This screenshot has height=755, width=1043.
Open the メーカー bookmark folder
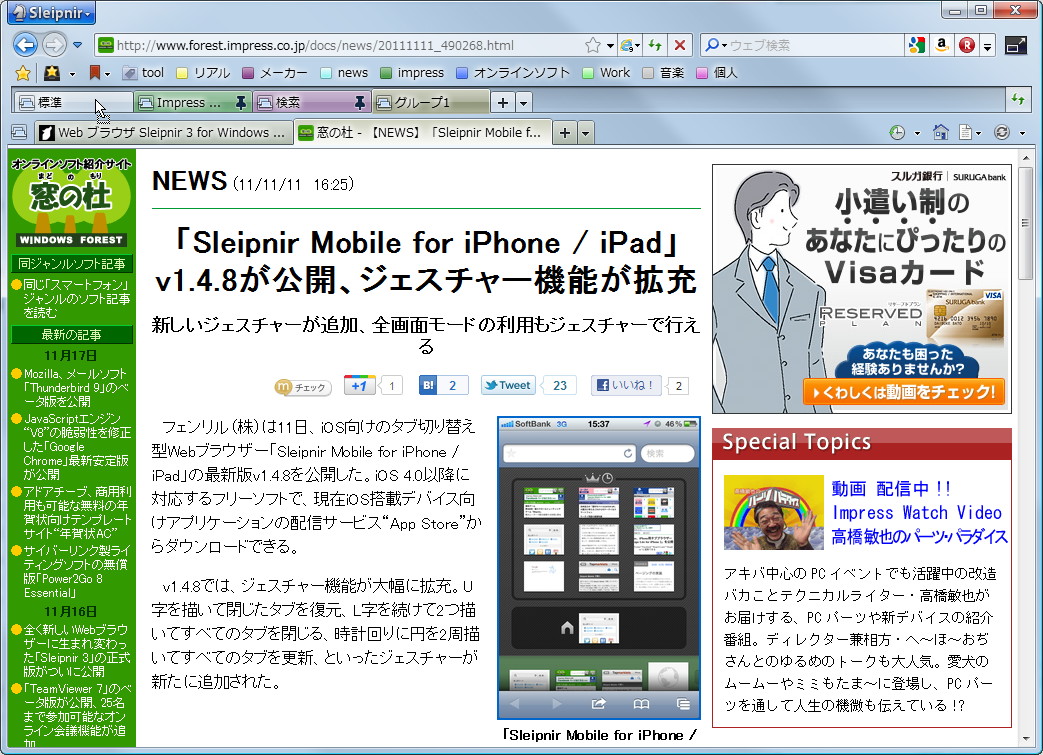[x=275, y=73]
